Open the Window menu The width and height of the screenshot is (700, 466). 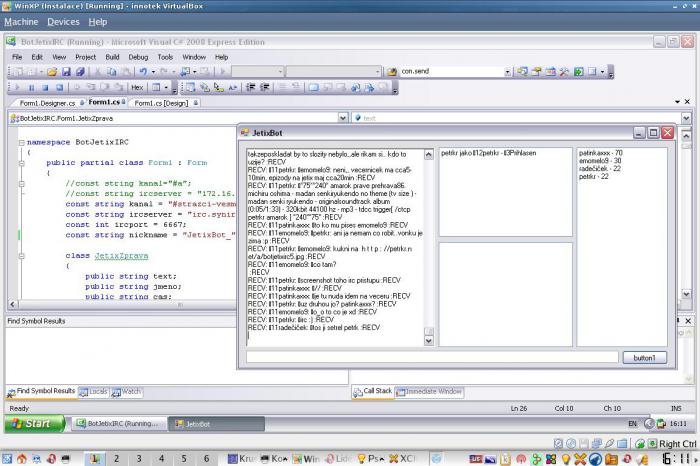(194, 57)
